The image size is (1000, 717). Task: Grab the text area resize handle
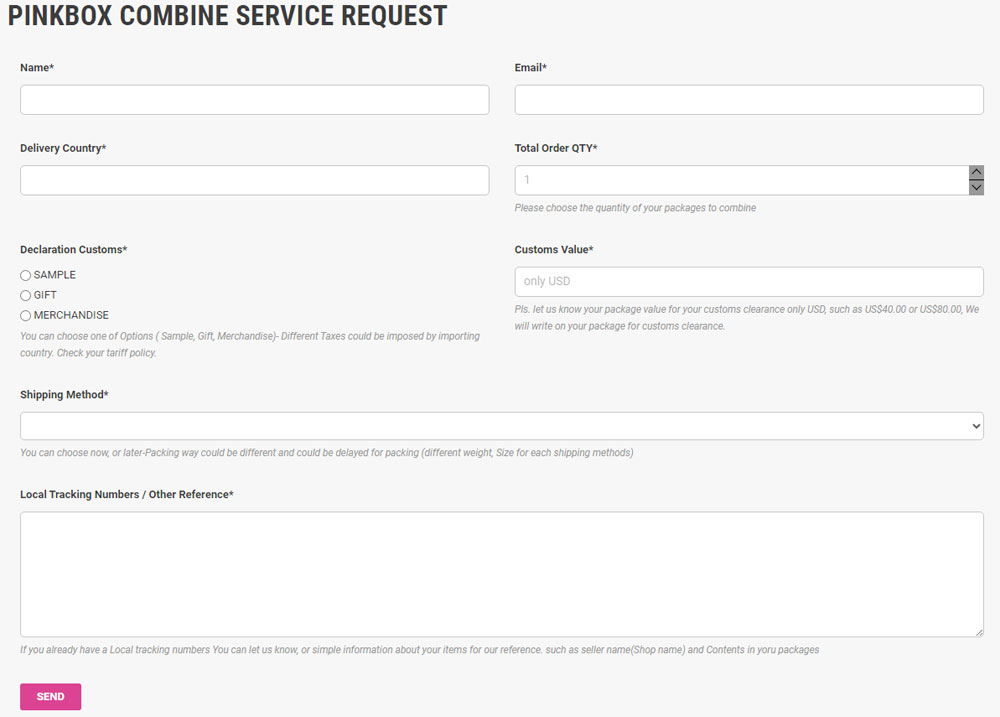(x=978, y=631)
